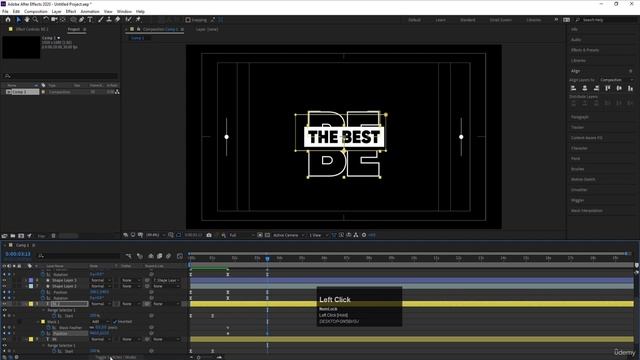This screenshot has width=640, height=360.
Task: Open the Effect menu
Action: click(x=71, y=11)
